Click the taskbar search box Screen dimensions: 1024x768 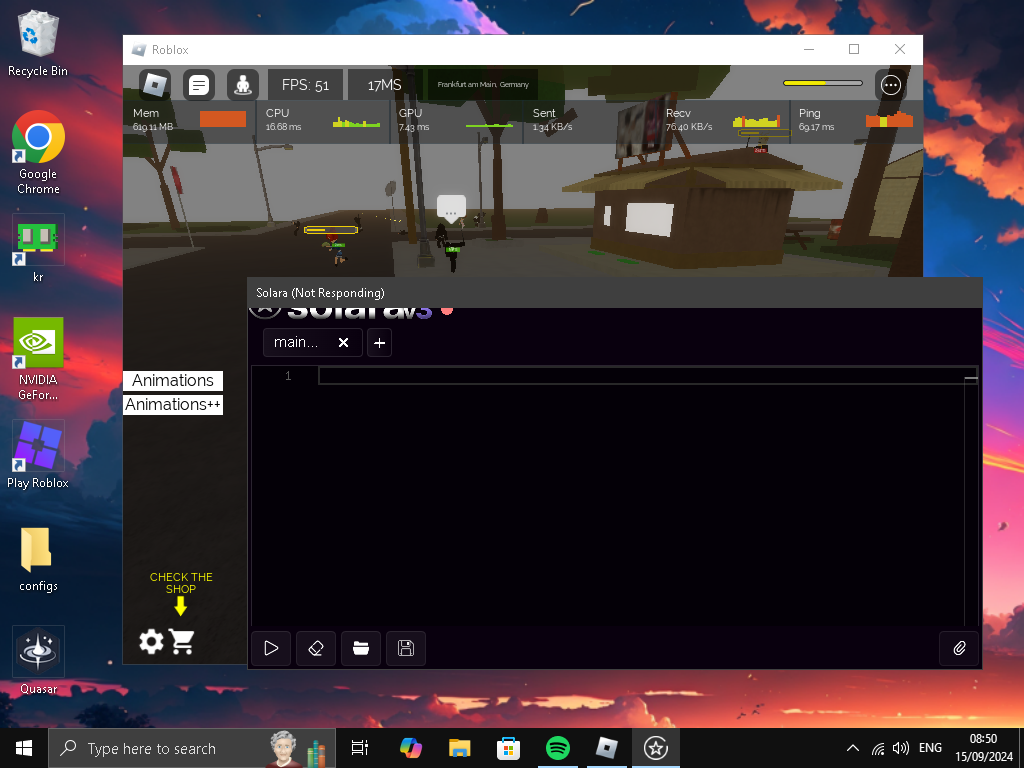pos(192,748)
